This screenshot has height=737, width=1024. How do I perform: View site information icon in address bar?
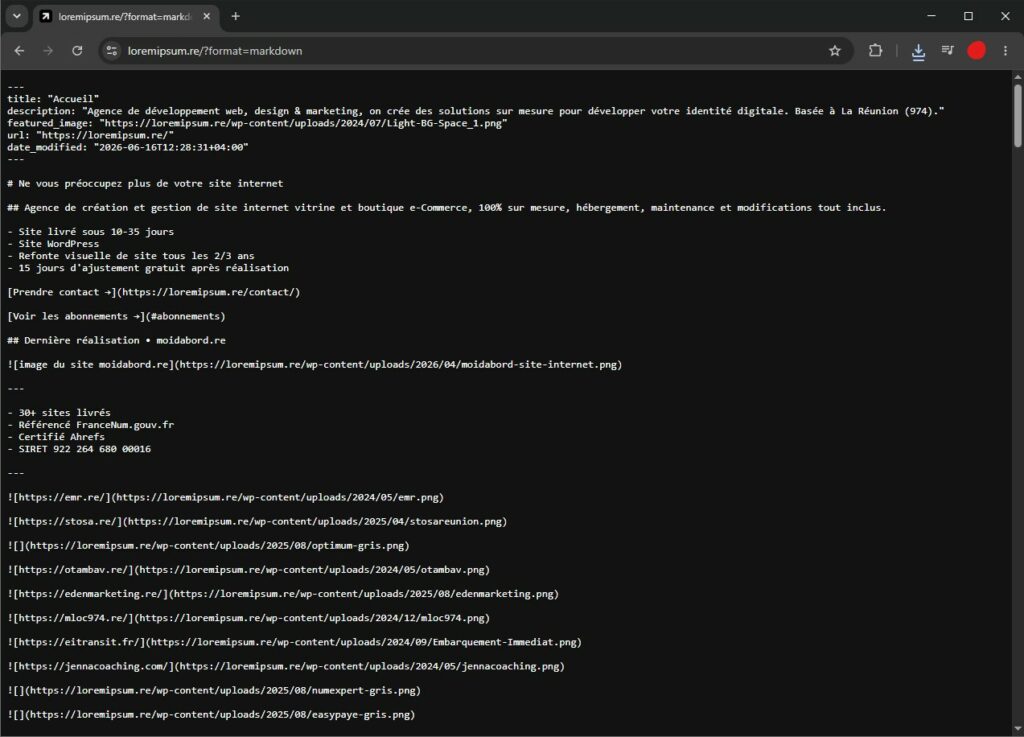(x=112, y=51)
